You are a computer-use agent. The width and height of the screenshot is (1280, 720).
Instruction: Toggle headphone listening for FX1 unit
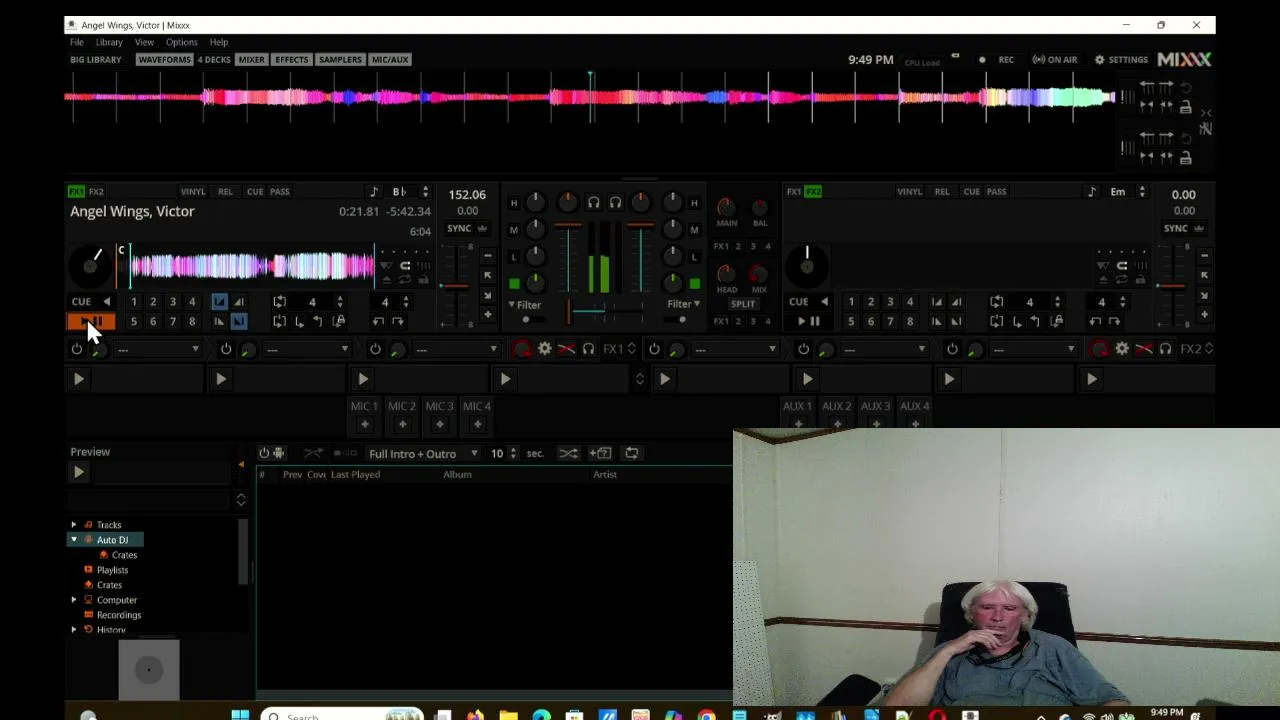tap(588, 349)
